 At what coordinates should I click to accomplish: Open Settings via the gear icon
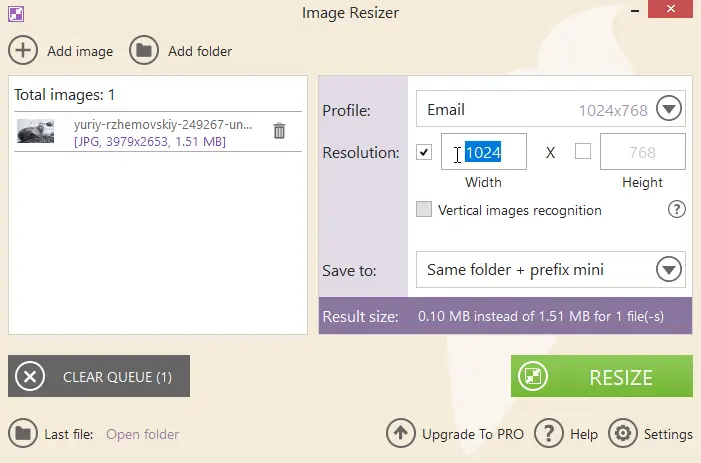point(623,433)
